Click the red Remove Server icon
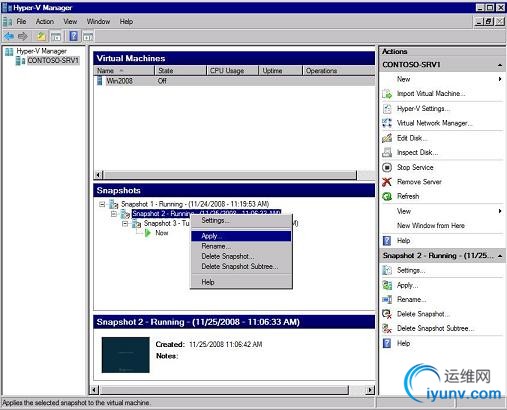Screen dimensions: 507x410 click(x=387, y=182)
